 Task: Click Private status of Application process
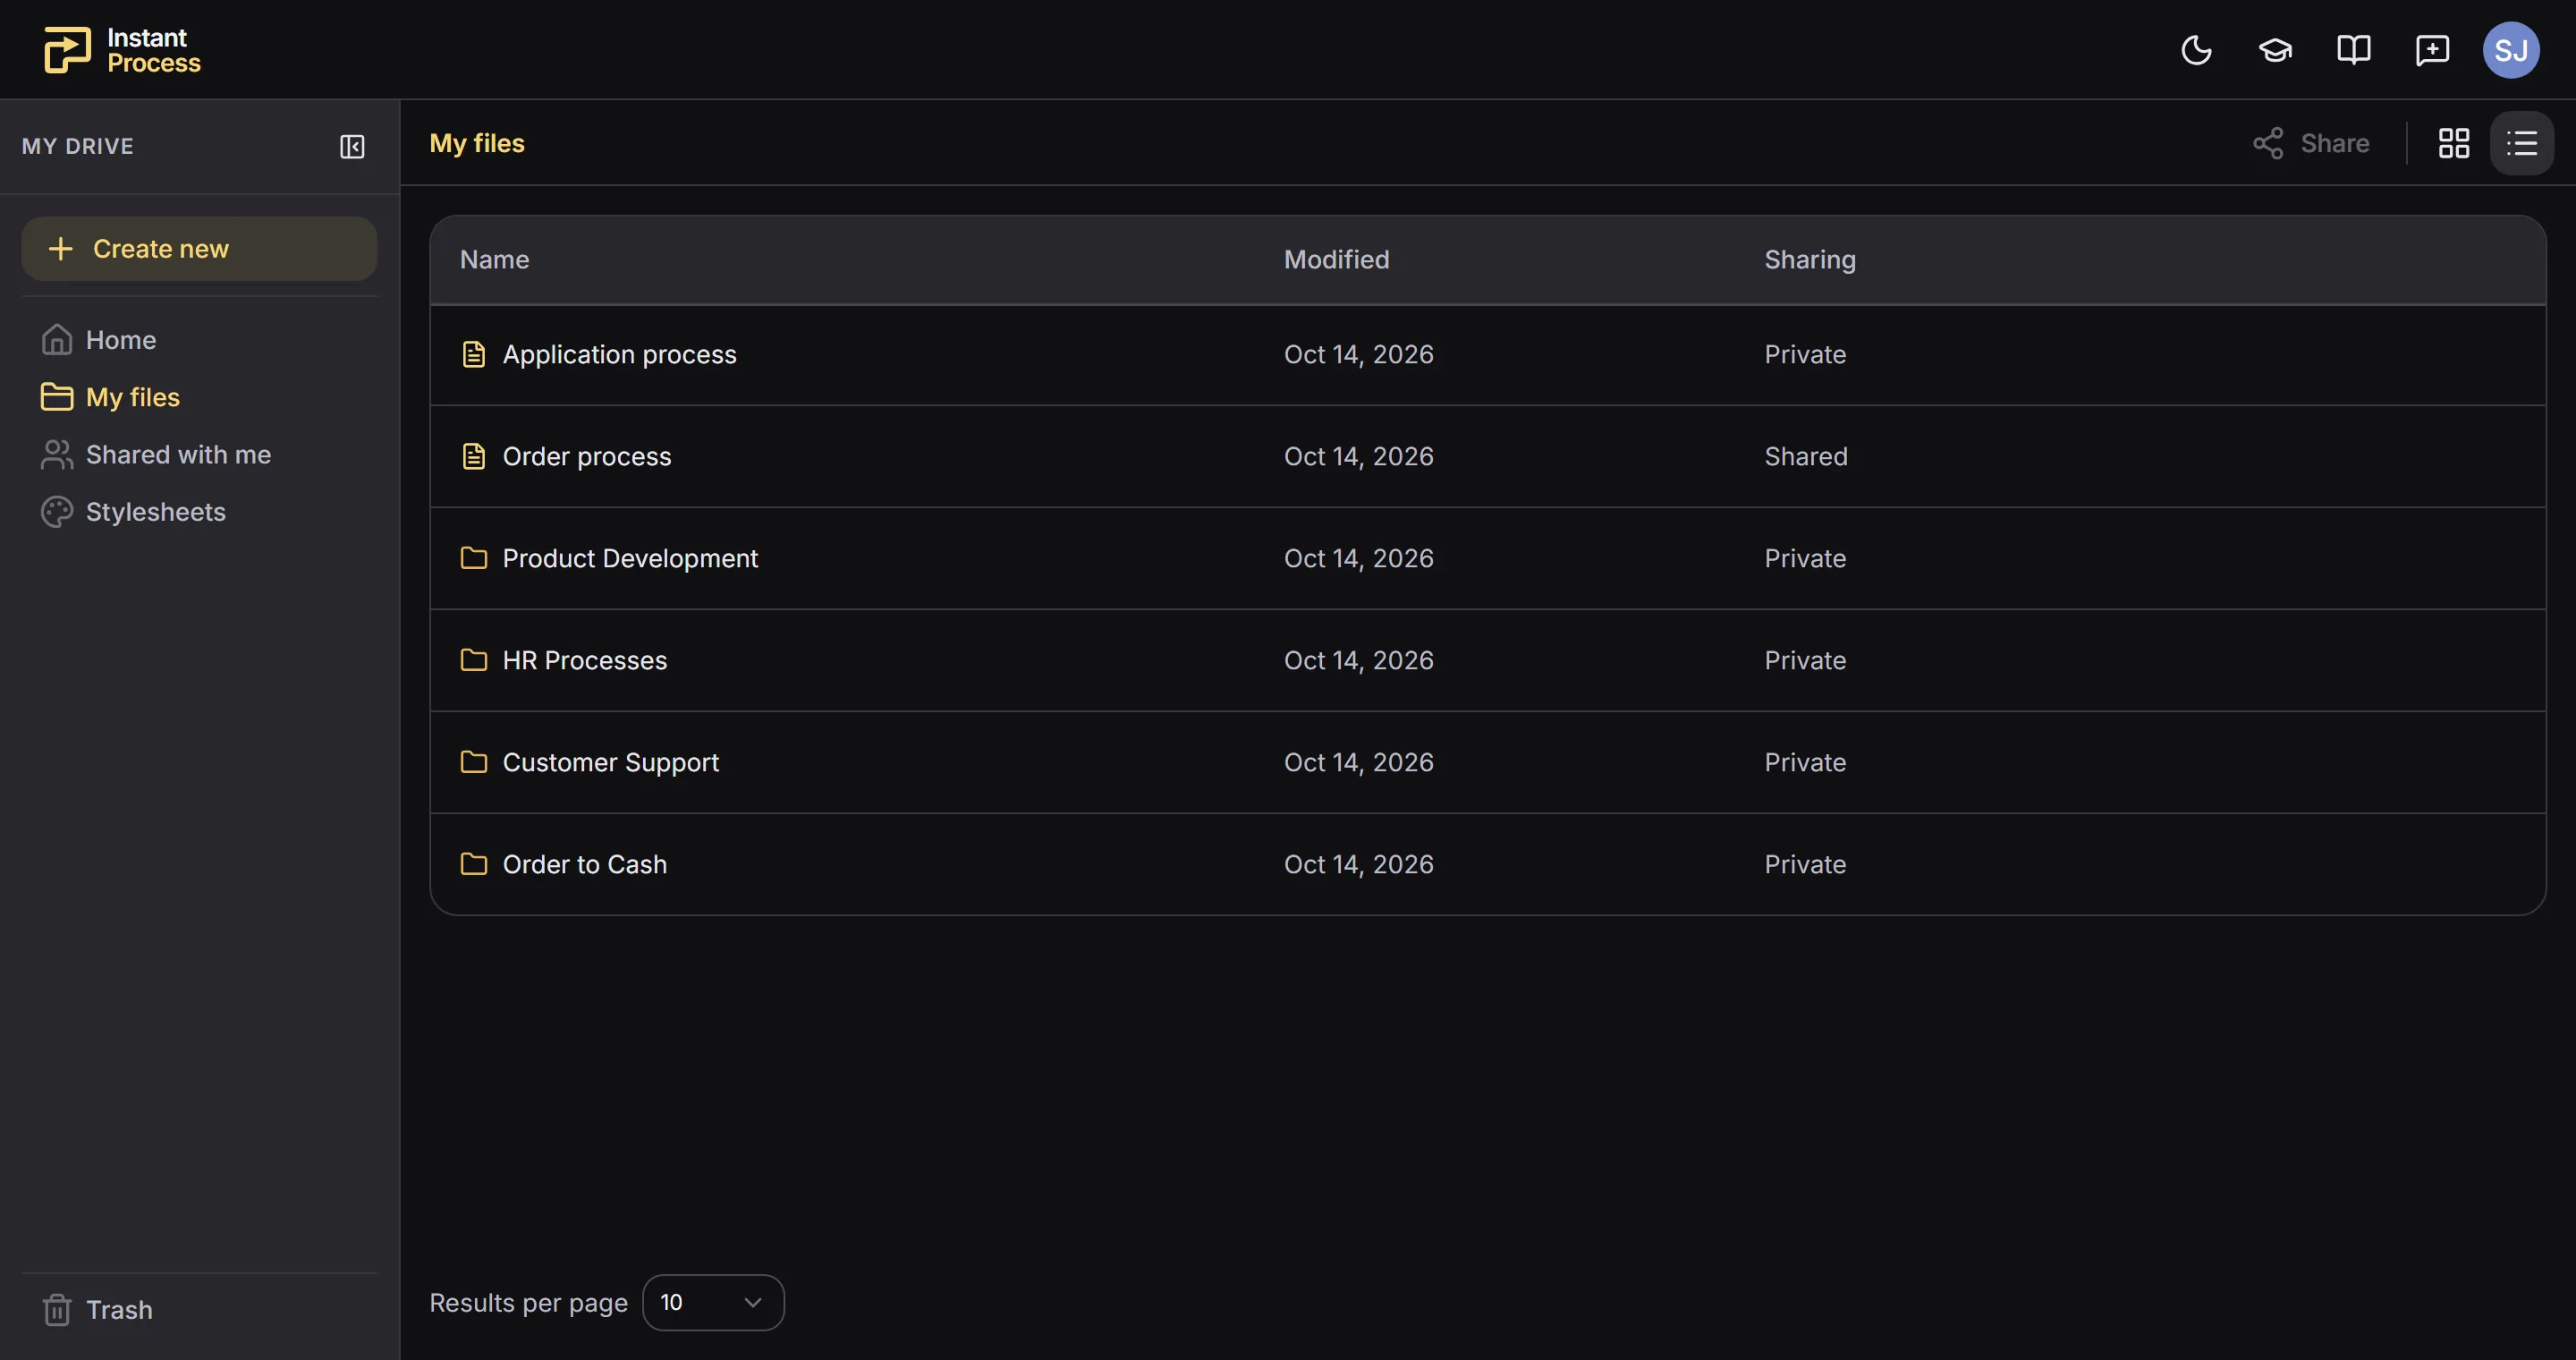click(x=1805, y=354)
